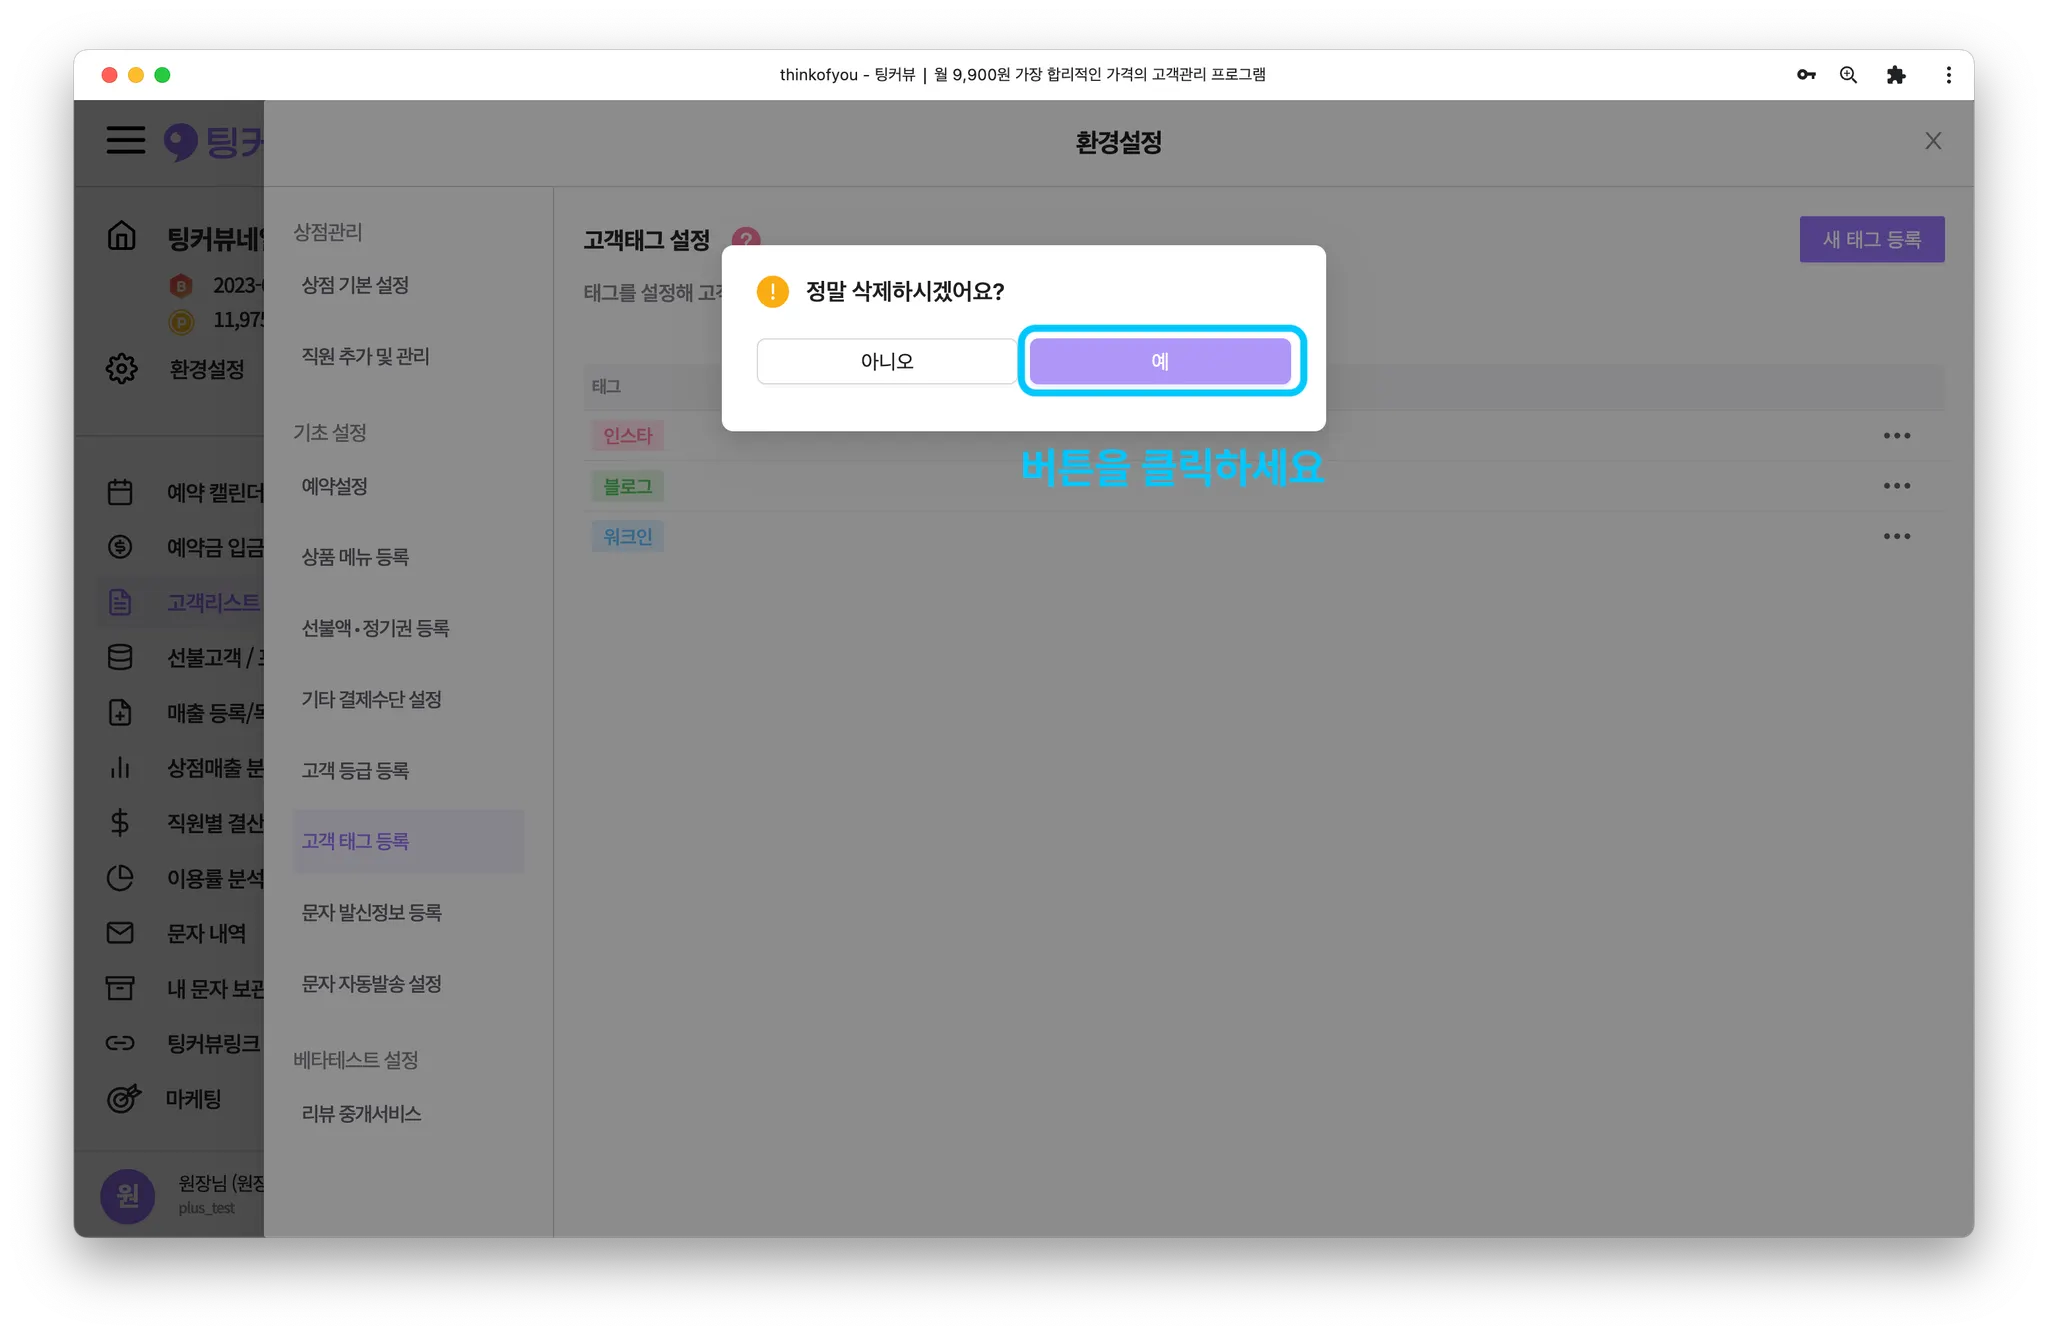Image resolution: width=2048 pixels, height=1335 pixels.
Task: Click the 아니오 cancel button
Action: pos(886,361)
